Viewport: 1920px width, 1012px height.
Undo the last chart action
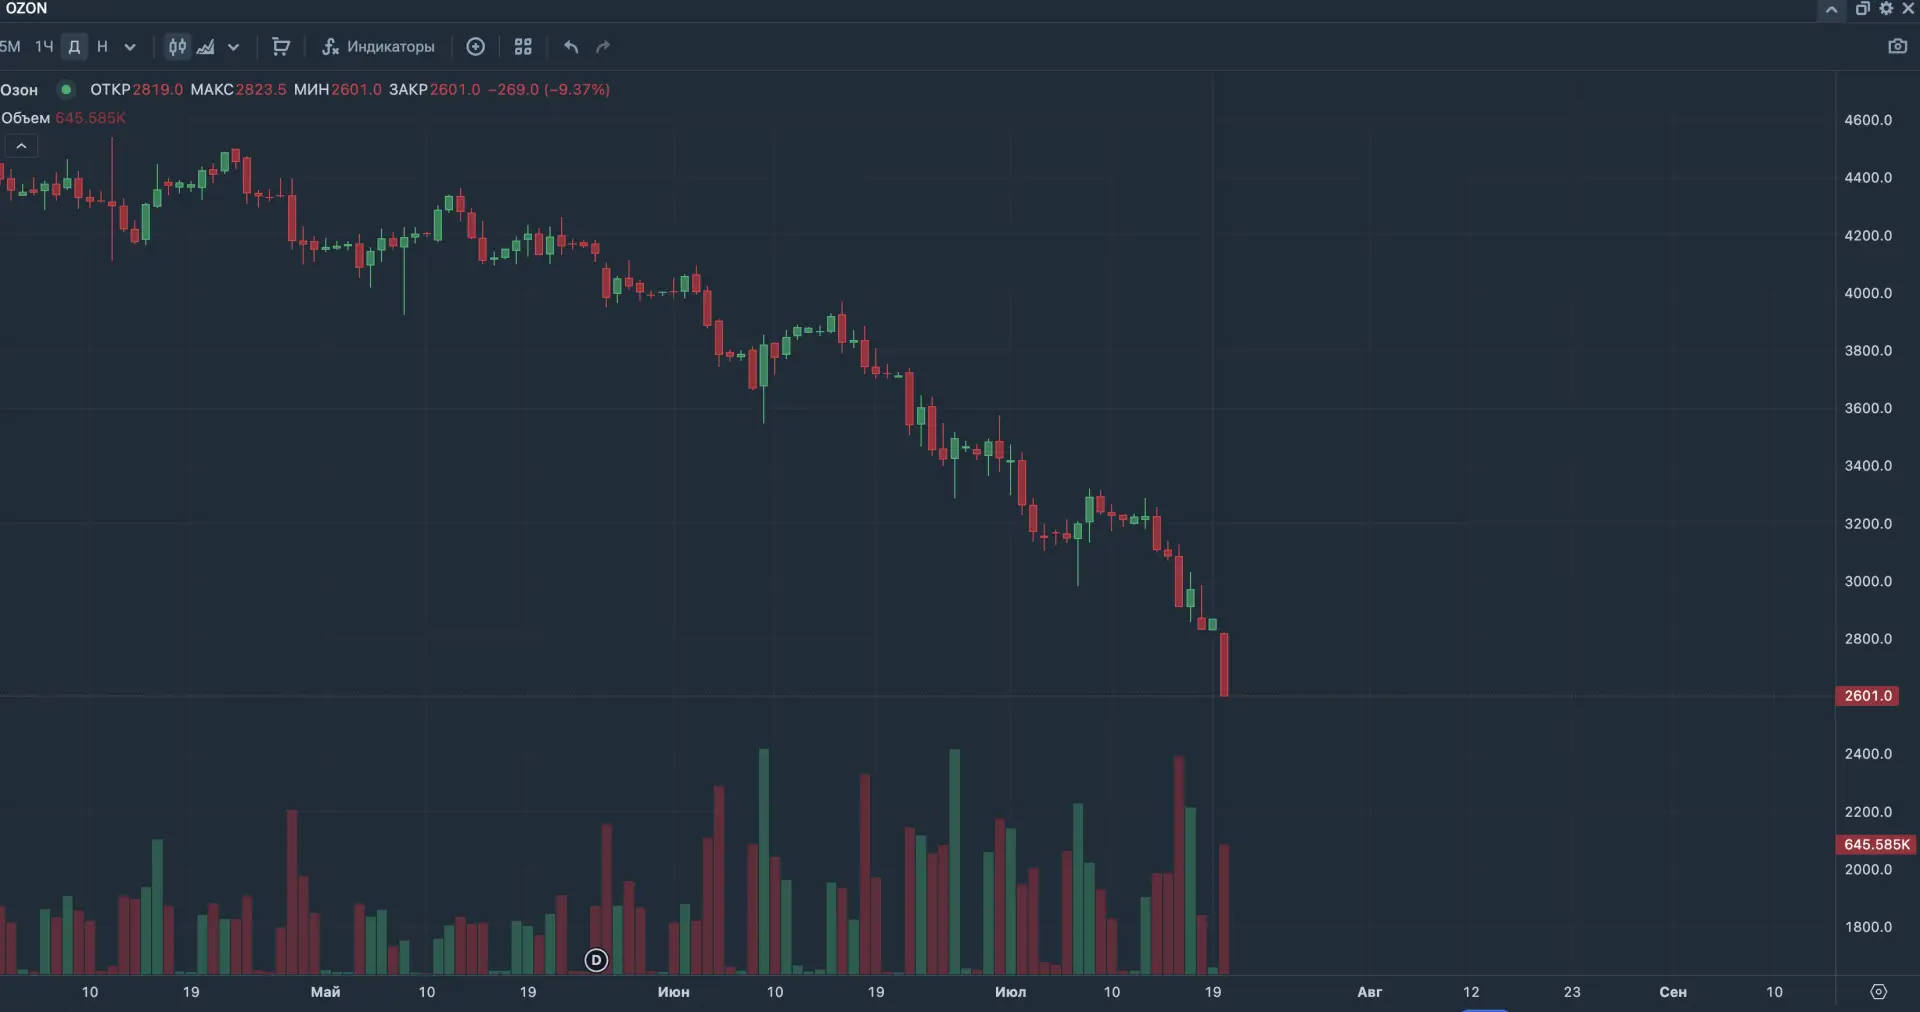tap(571, 46)
